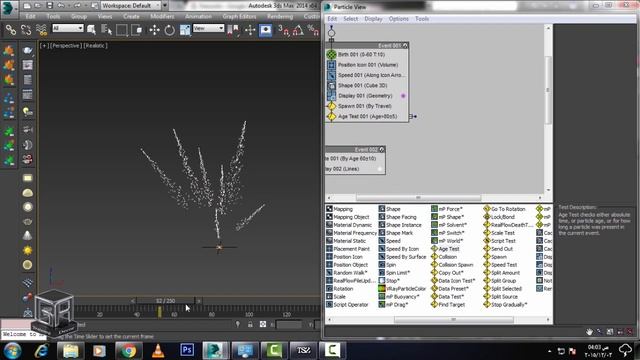Select Age Test 001 test in Event 001
This screenshot has height=360, width=640.
tap(367, 116)
